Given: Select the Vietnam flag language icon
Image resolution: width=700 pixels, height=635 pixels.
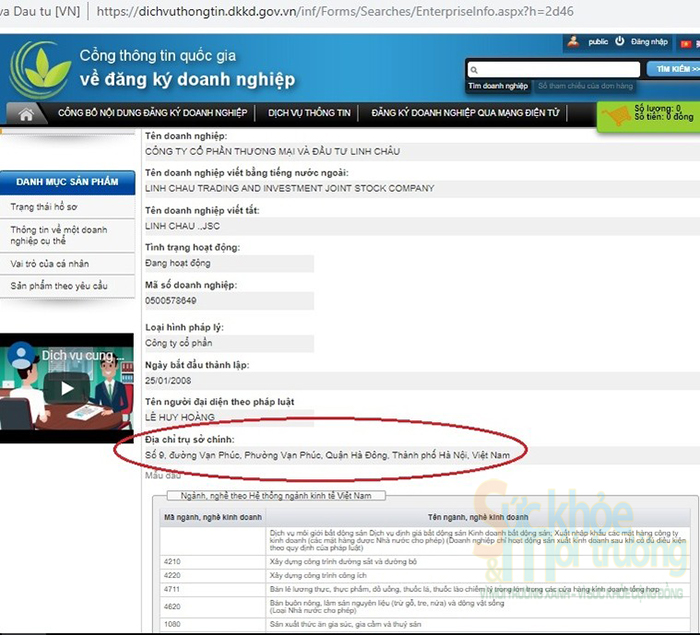Looking at the screenshot, I should point(686,43).
